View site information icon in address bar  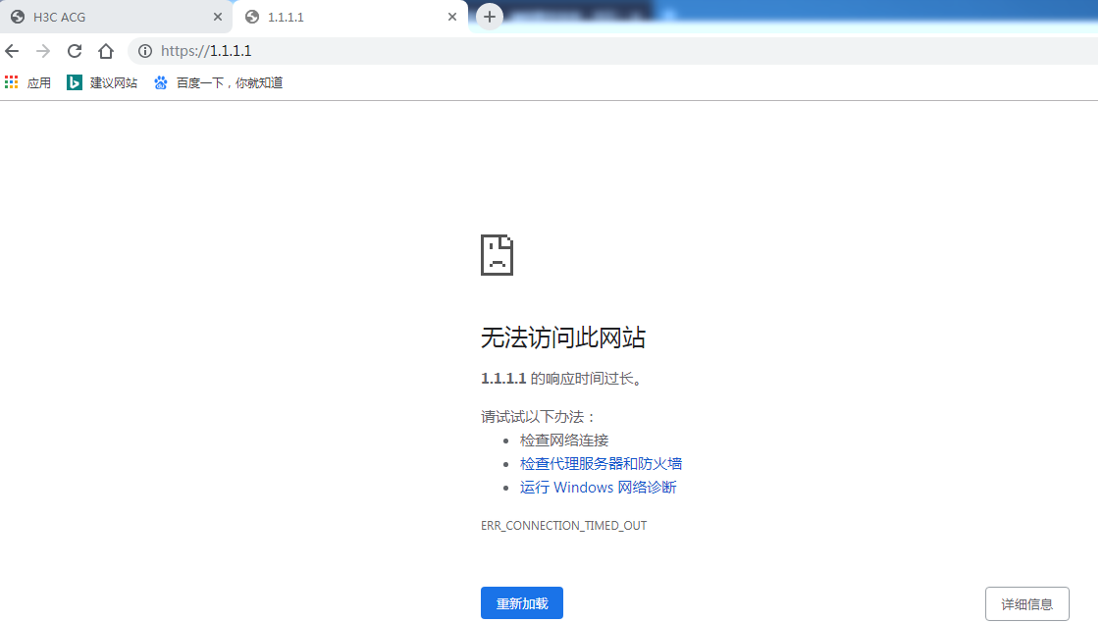(145, 51)
